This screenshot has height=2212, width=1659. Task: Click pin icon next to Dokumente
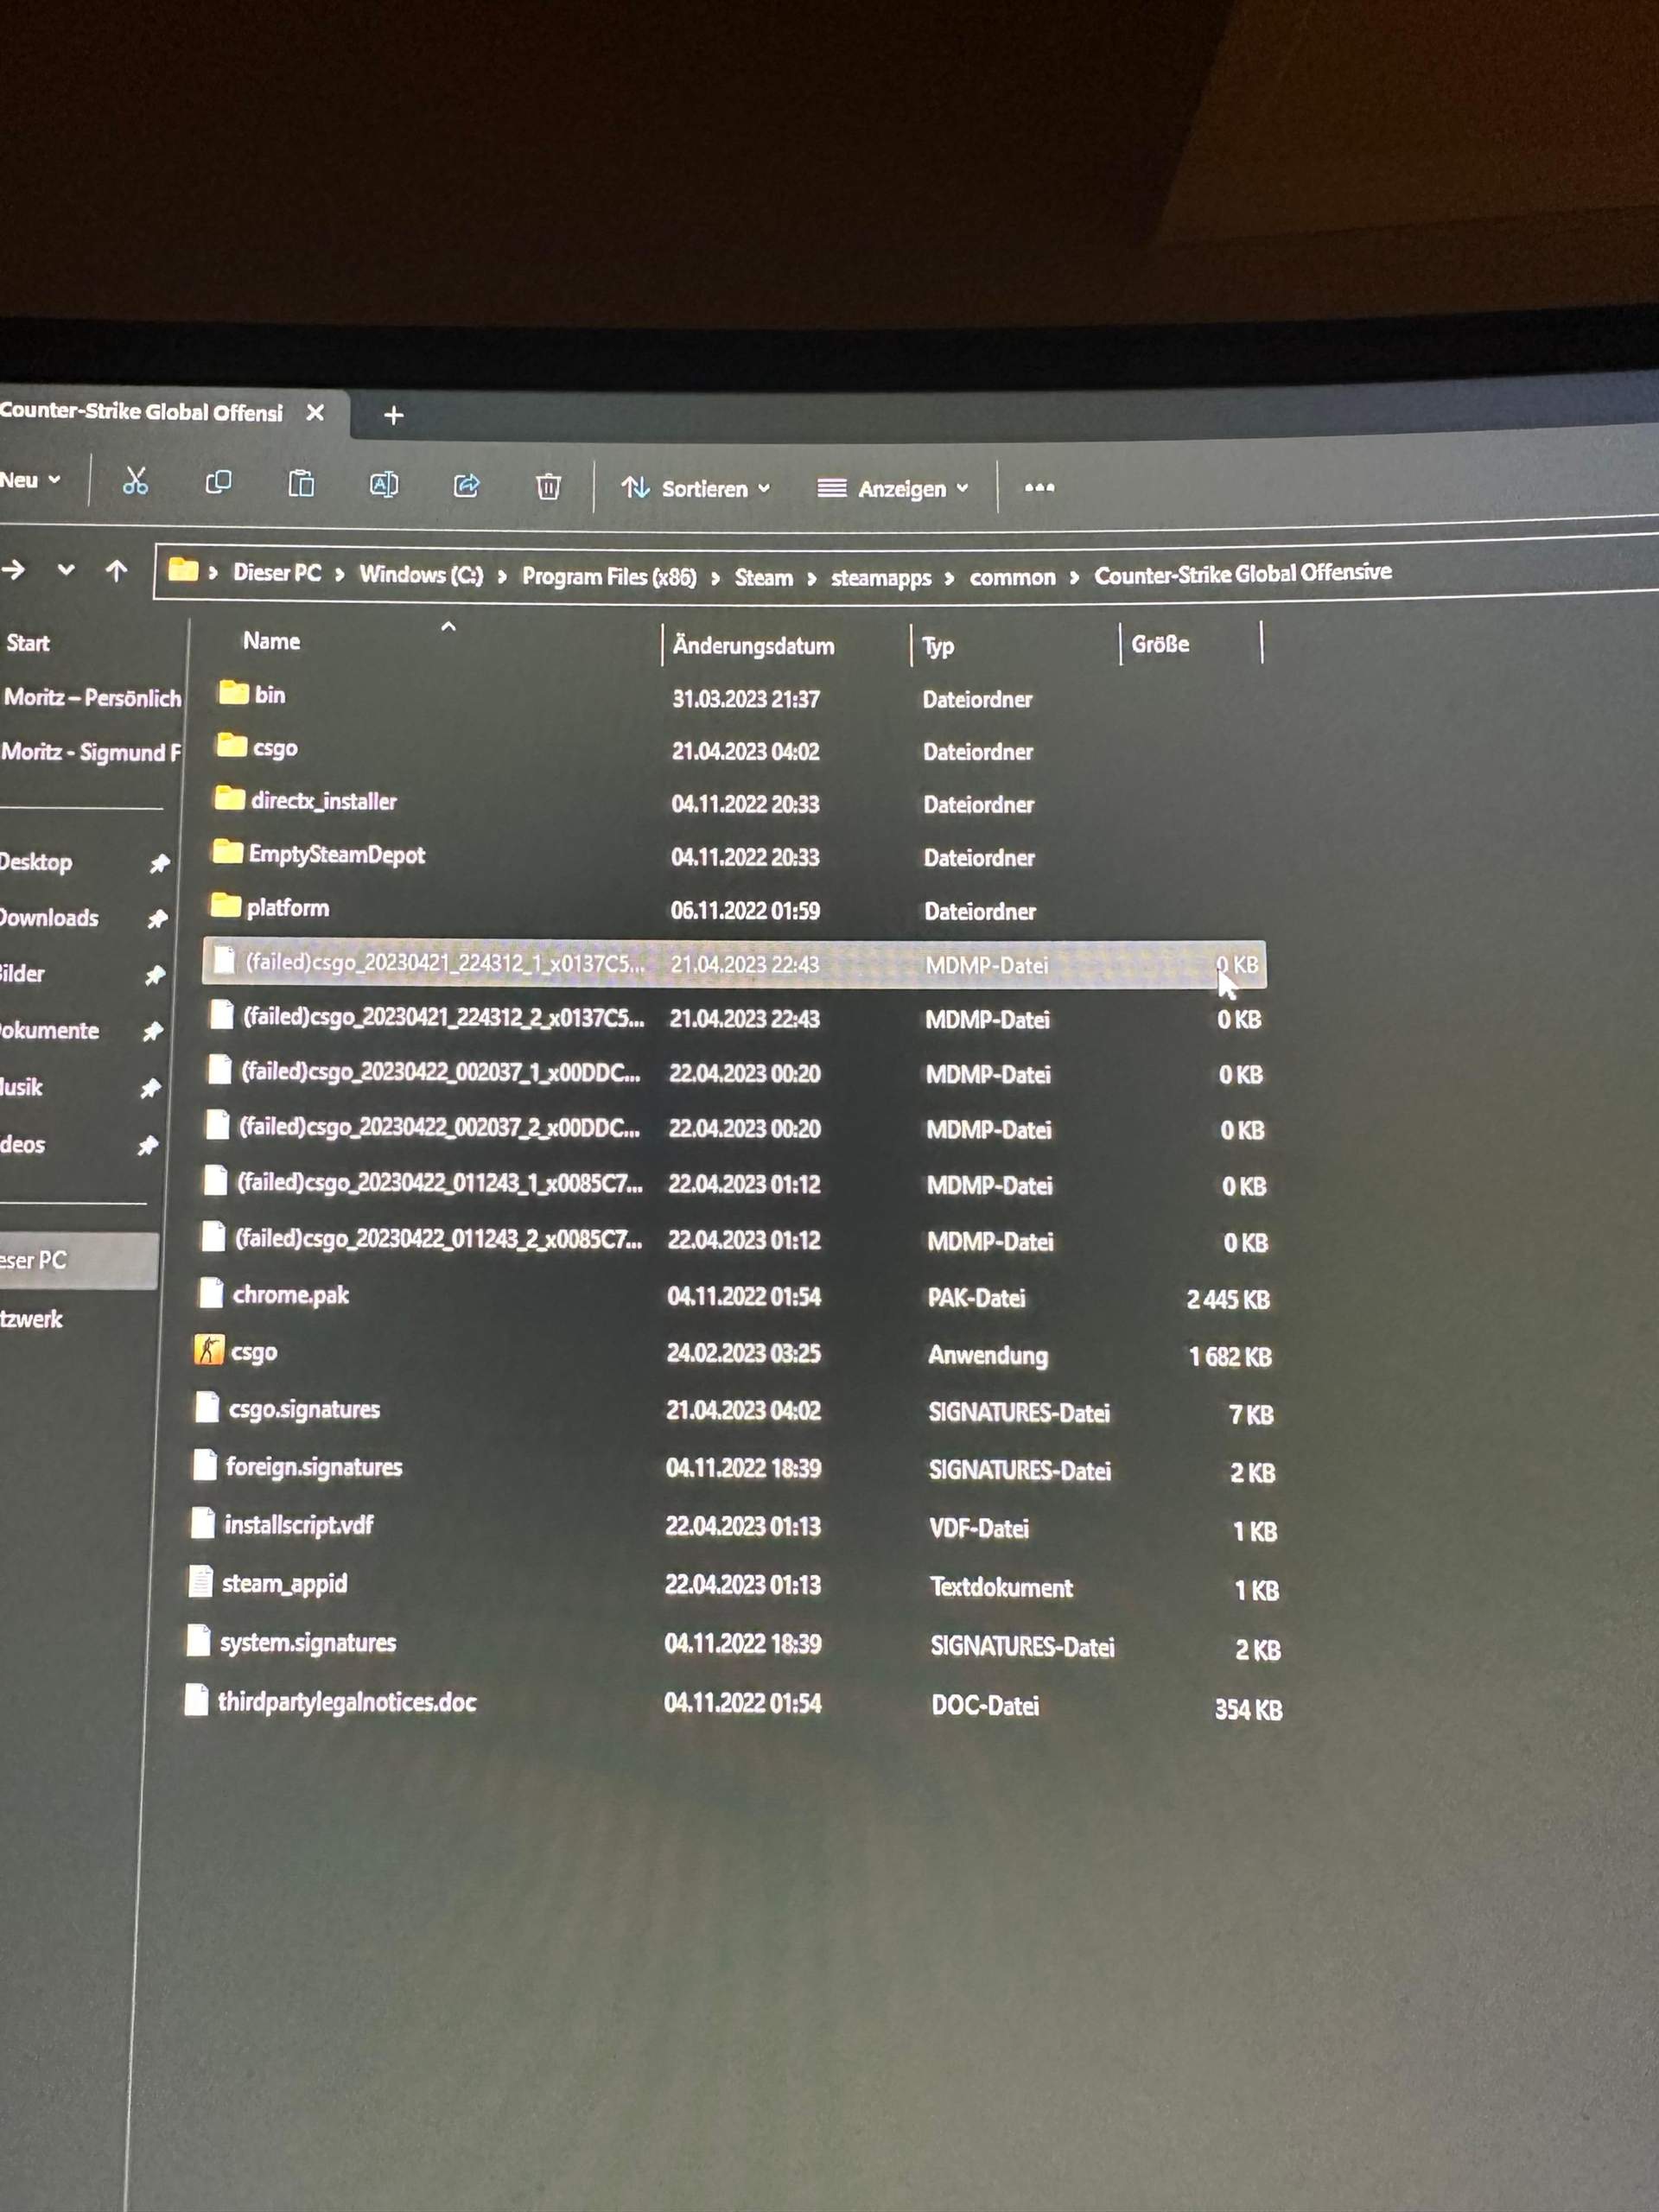tap(152, 1032)
